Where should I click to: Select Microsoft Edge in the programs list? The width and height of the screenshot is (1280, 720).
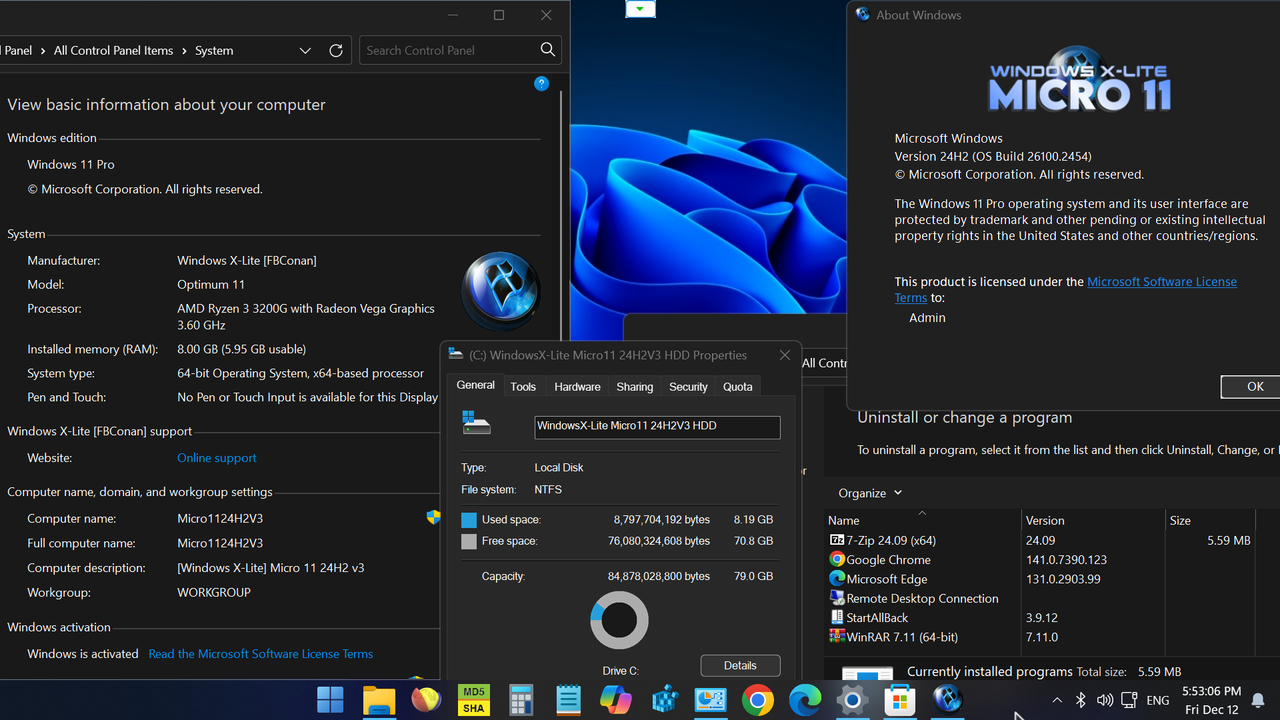click(886, 578)
